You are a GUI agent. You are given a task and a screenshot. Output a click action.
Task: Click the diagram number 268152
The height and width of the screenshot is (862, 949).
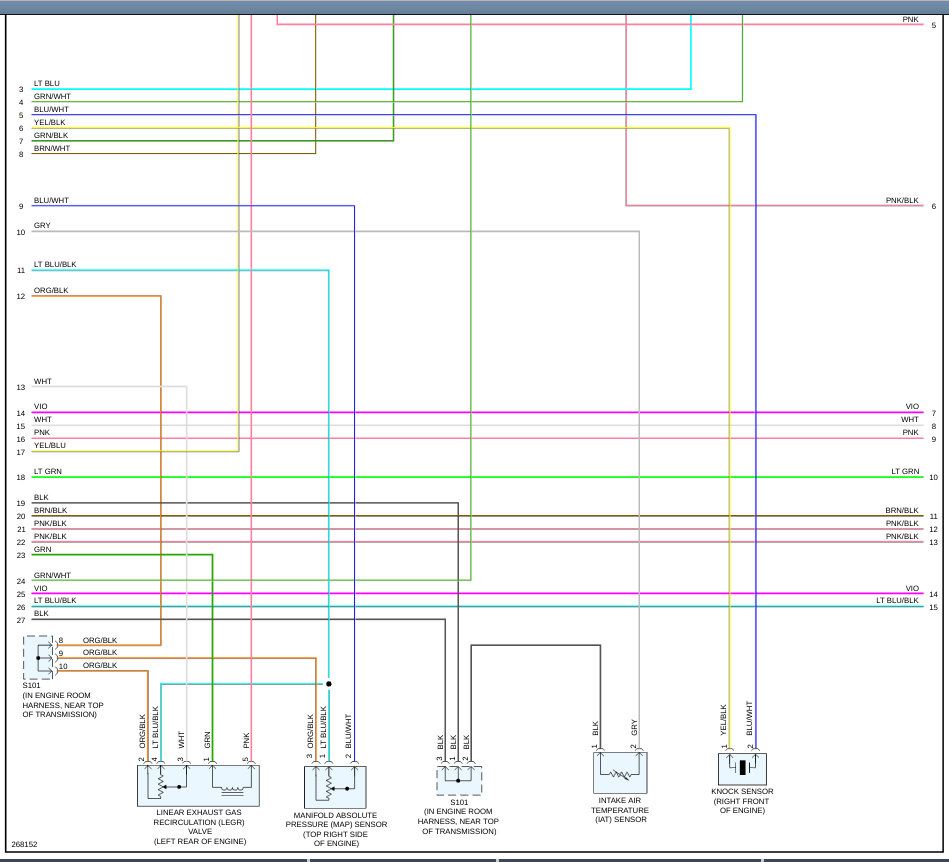[x=24, y=844]
